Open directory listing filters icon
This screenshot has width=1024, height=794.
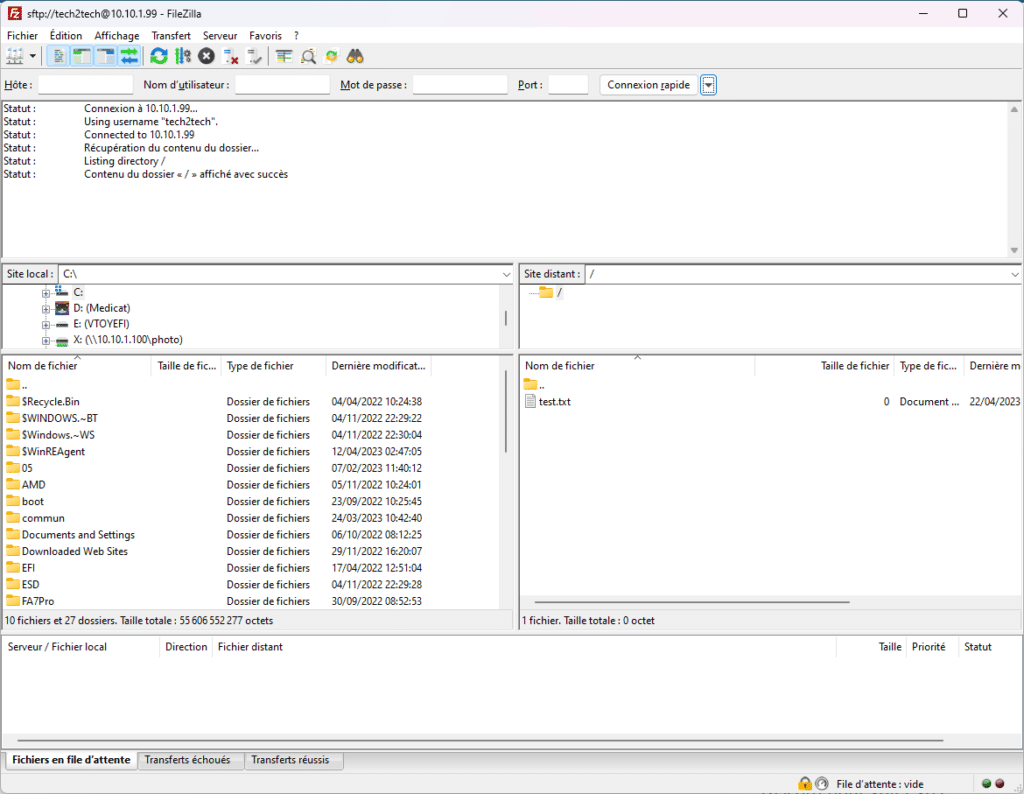[283, 57]
